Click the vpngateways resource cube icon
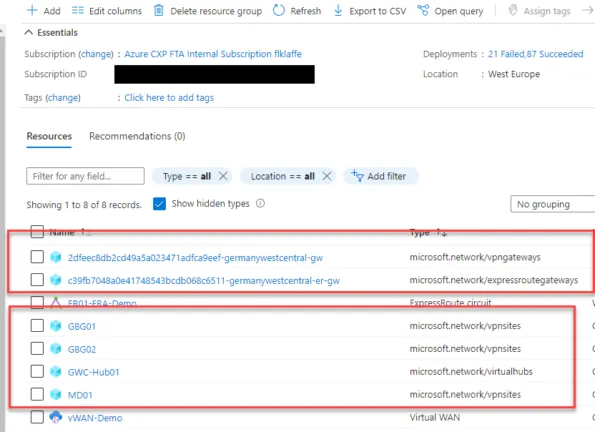This screenshot has height=432, width=595. pos(56,257)
